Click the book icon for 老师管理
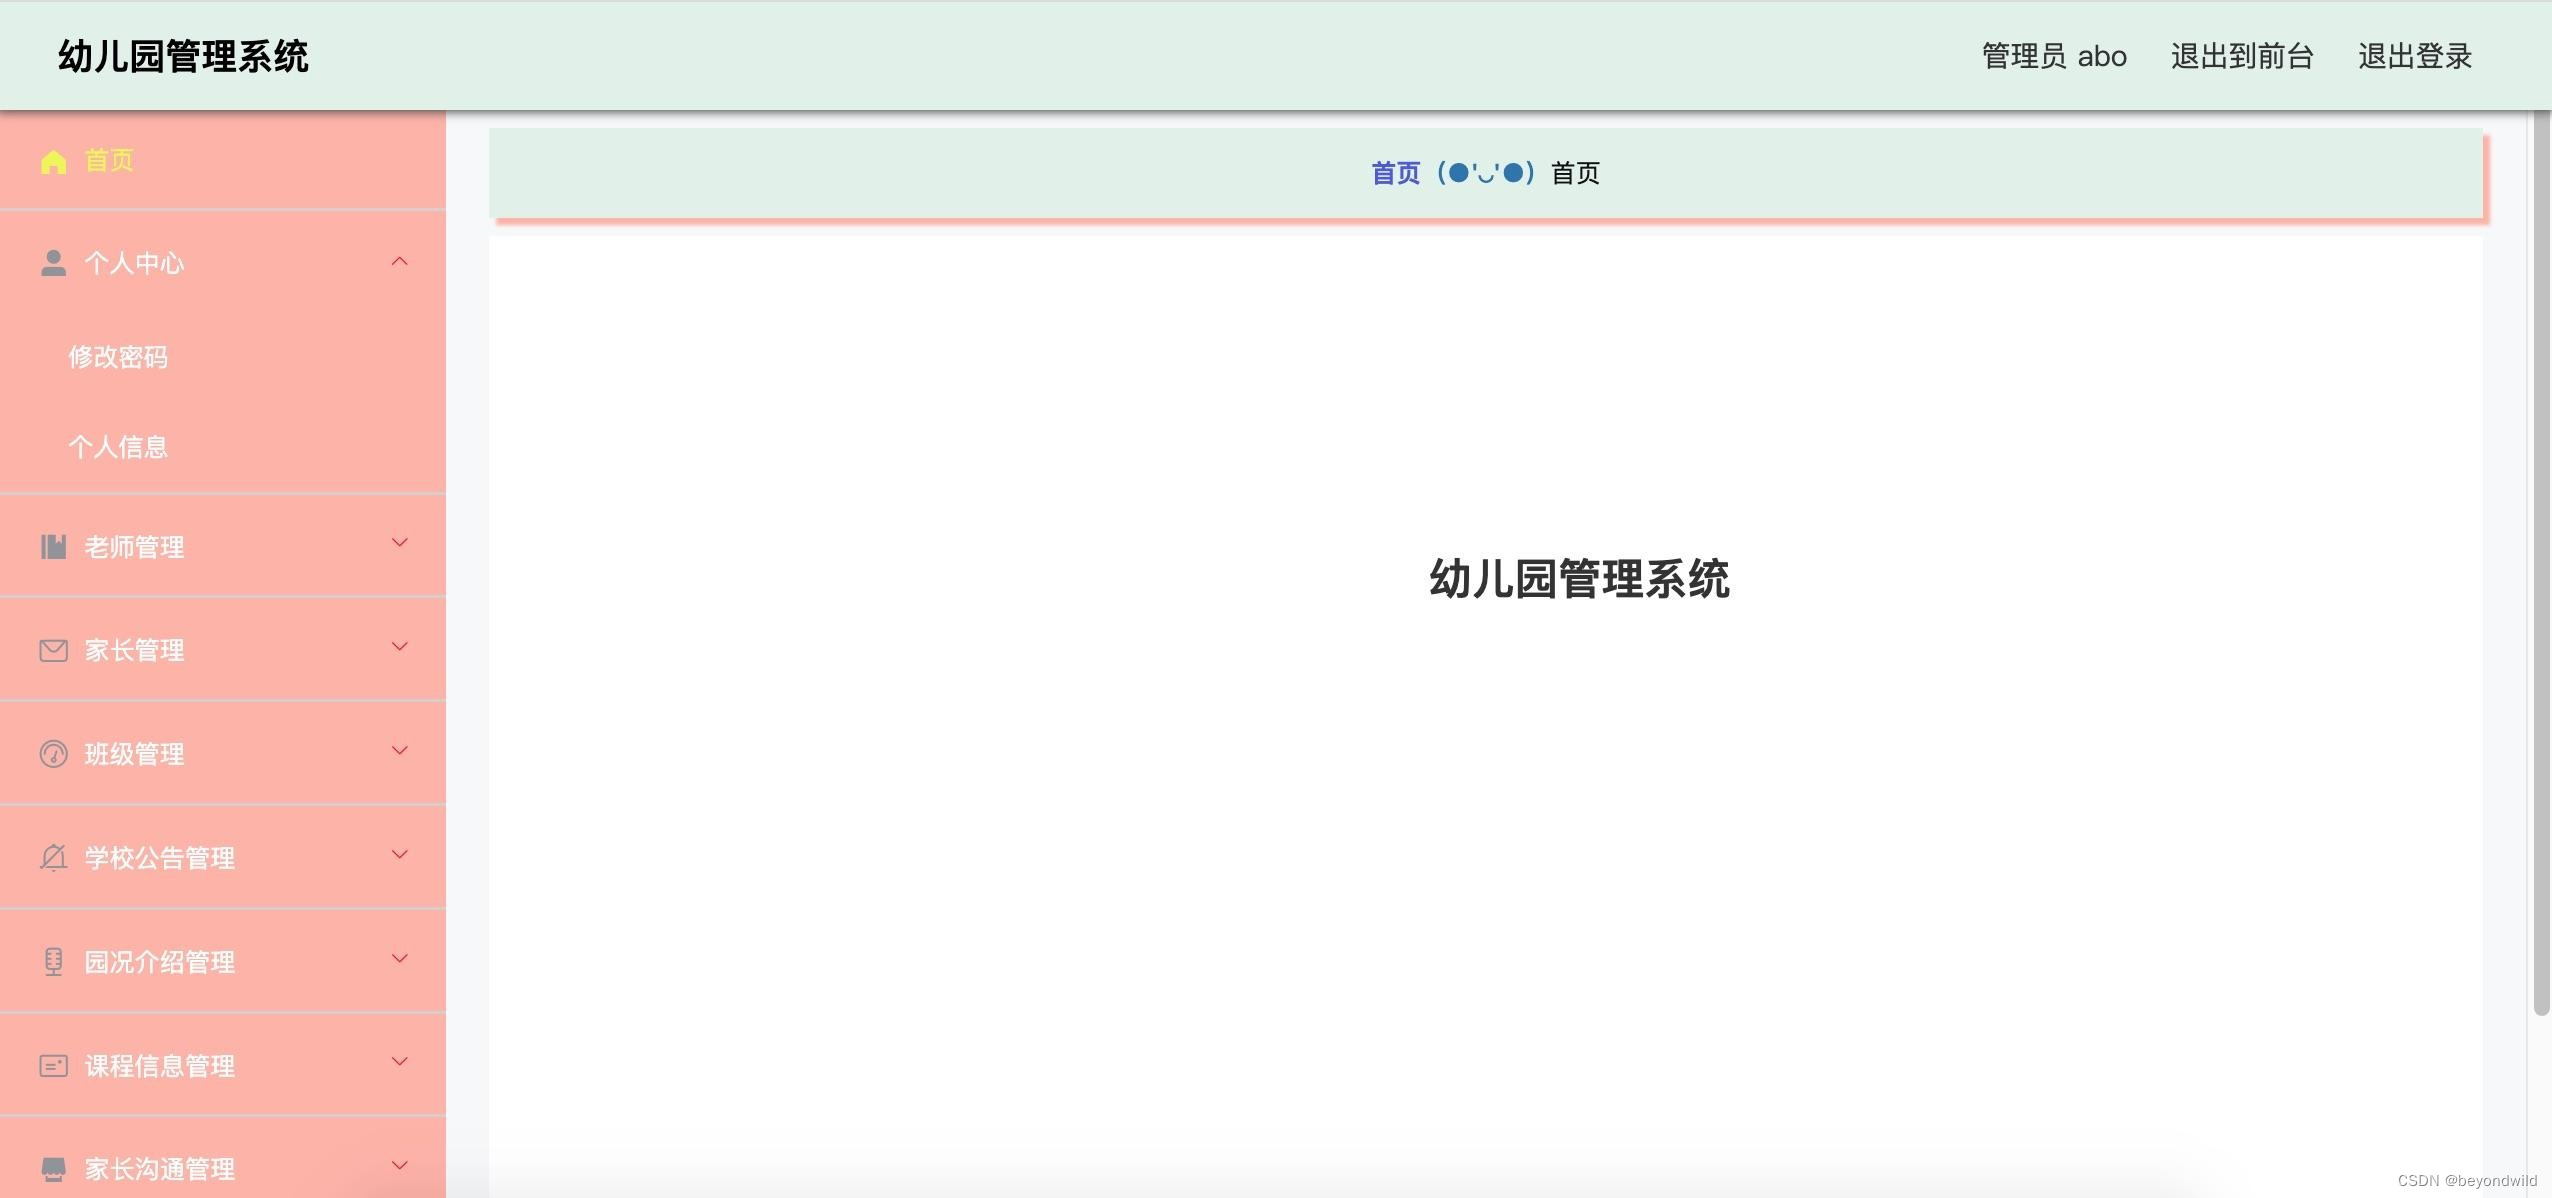The width and height of the screenshot is (2552, 1198). (53, 545)
